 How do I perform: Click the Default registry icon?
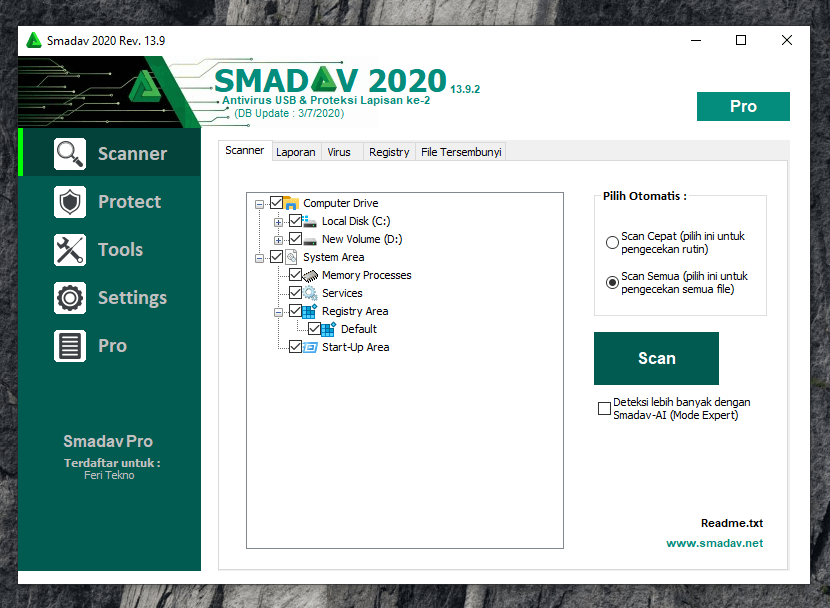point(329,329)
